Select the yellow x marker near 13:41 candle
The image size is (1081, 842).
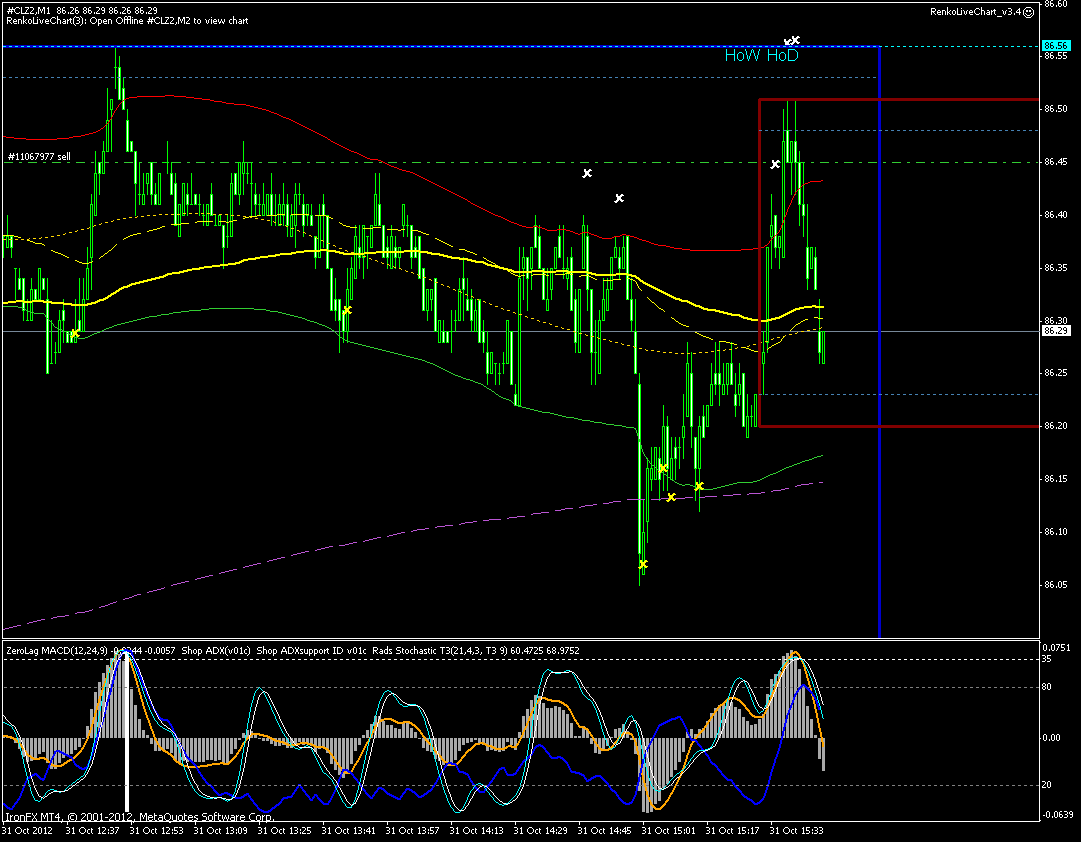[x=347, y=310]
